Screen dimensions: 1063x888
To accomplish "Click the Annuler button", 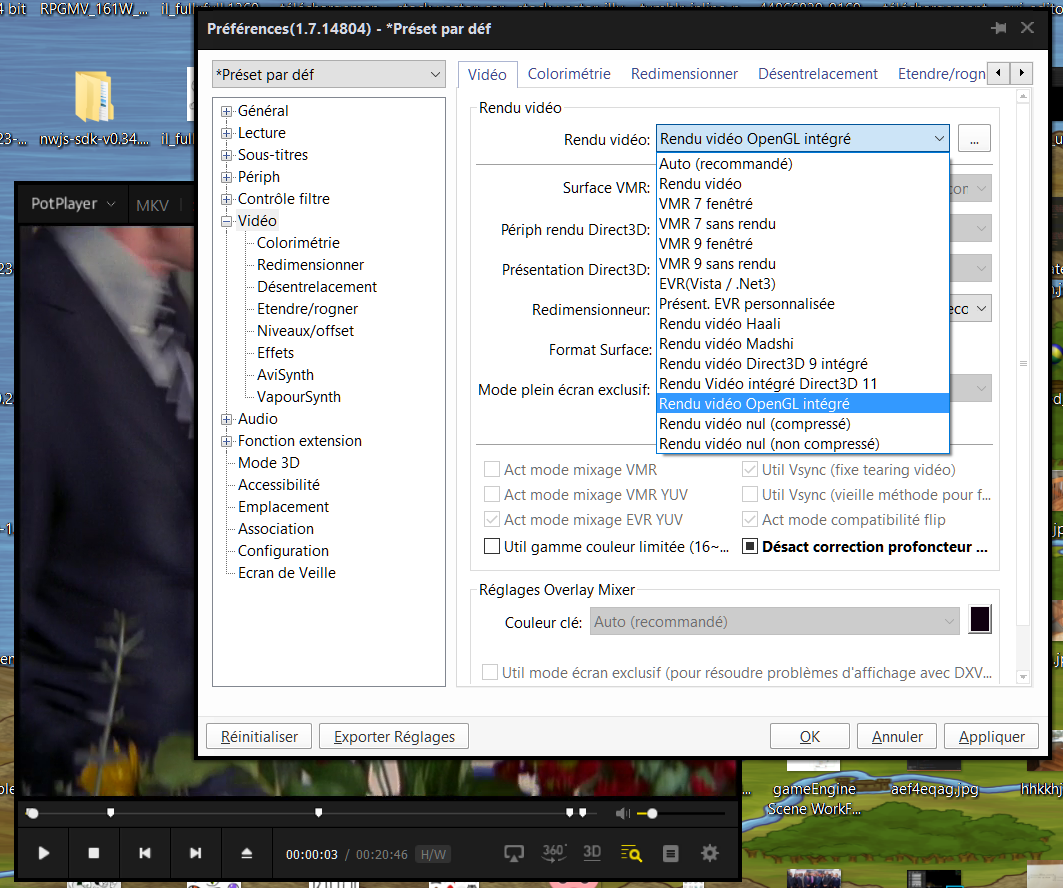I will [x=897, y=736].
